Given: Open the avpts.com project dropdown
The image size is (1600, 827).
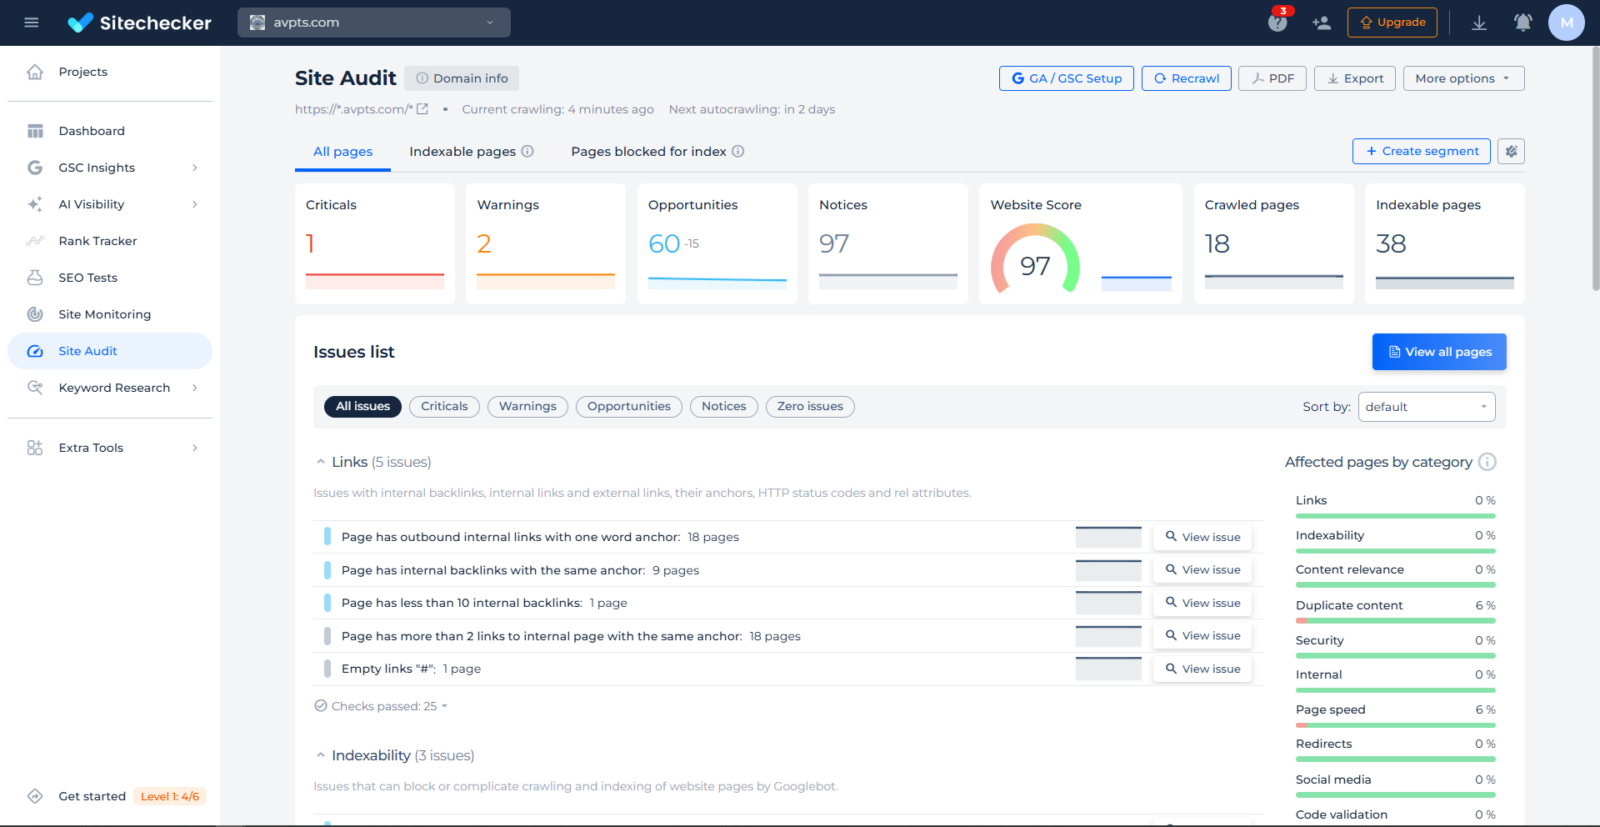Looking at the screenshot, I should click(x=374, y=22).
